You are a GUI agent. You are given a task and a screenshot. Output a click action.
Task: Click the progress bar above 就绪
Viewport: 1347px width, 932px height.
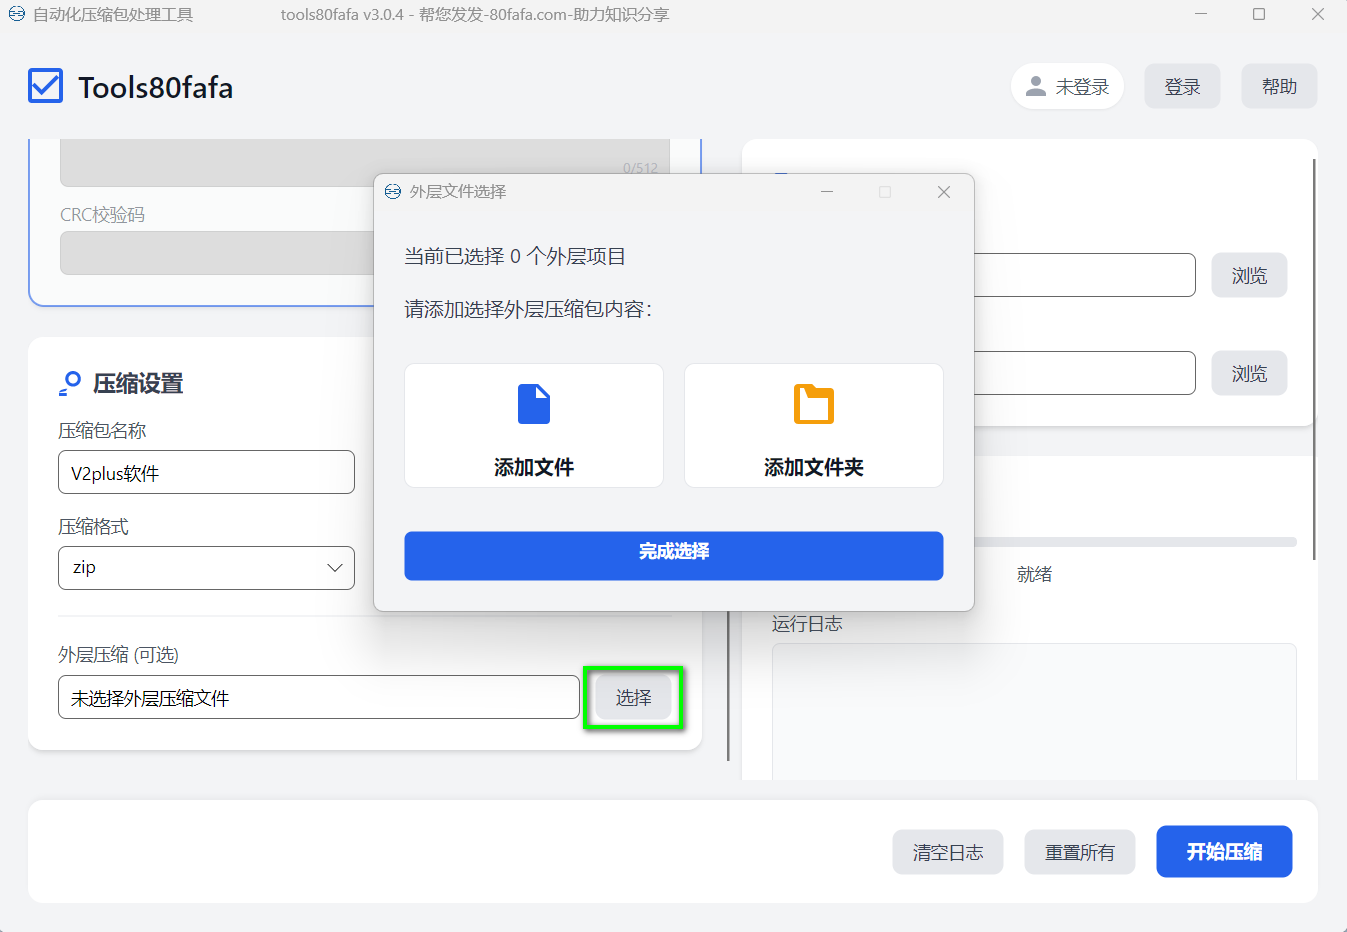click(x=1135, y=542)
